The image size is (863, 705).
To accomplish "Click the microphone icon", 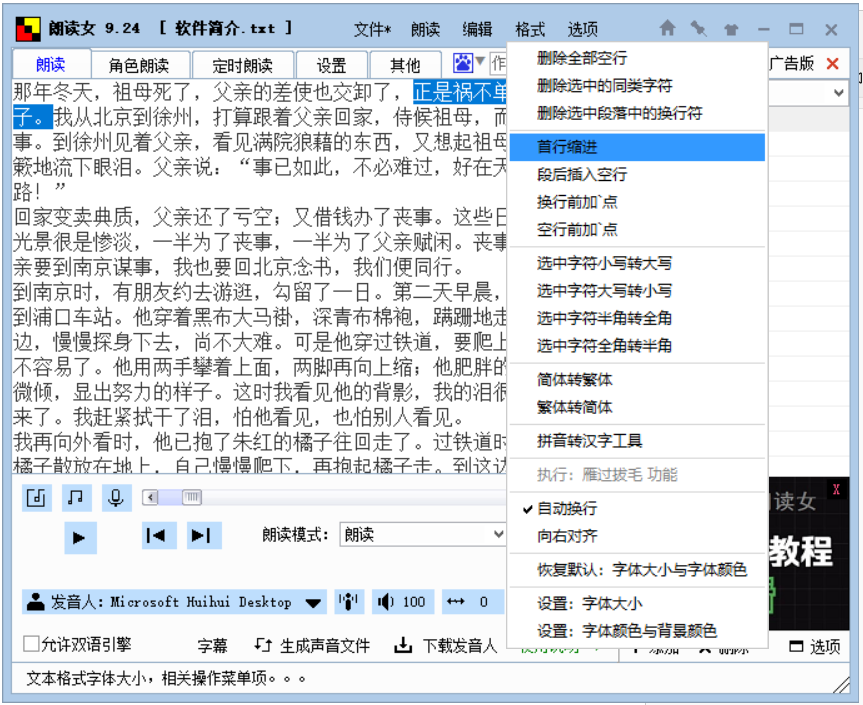I will pyautogui.click(x=116, y=497).
